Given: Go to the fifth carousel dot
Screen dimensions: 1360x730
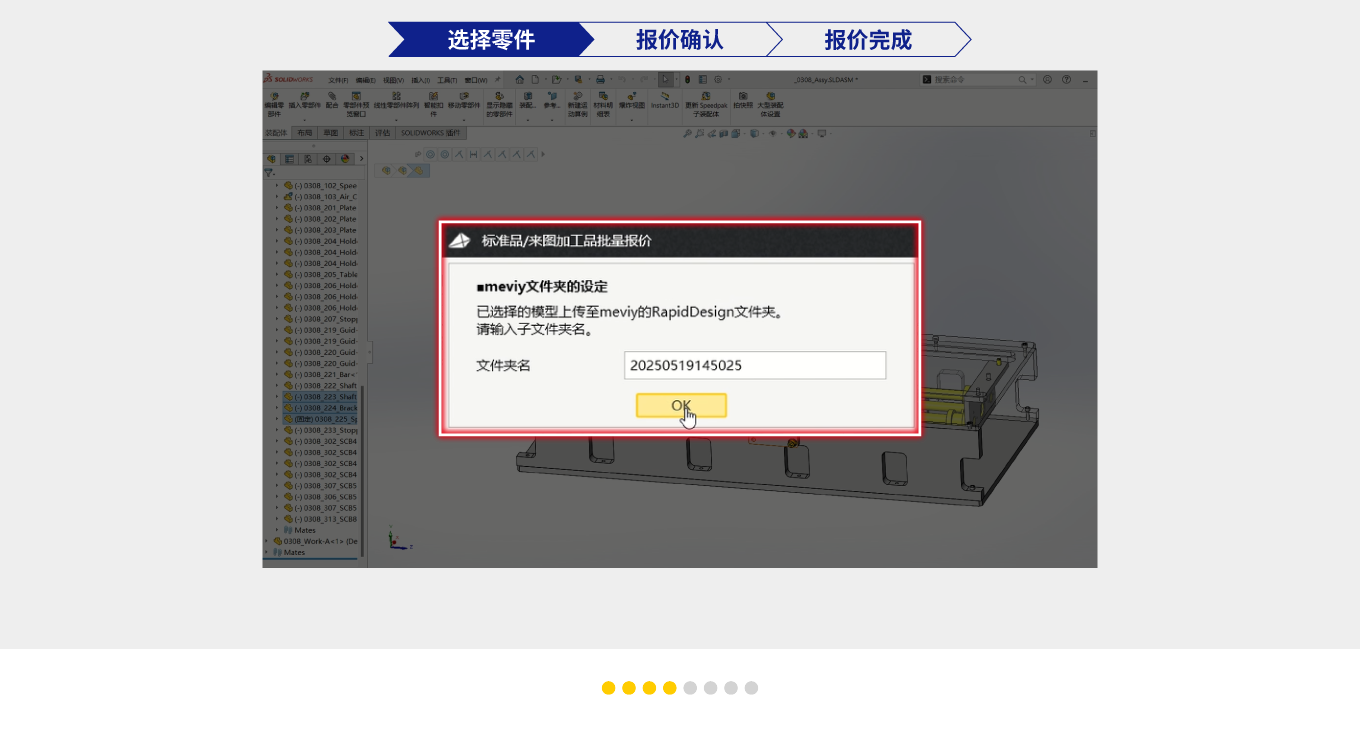Looking at the screenshot, I should click(690, 688).
